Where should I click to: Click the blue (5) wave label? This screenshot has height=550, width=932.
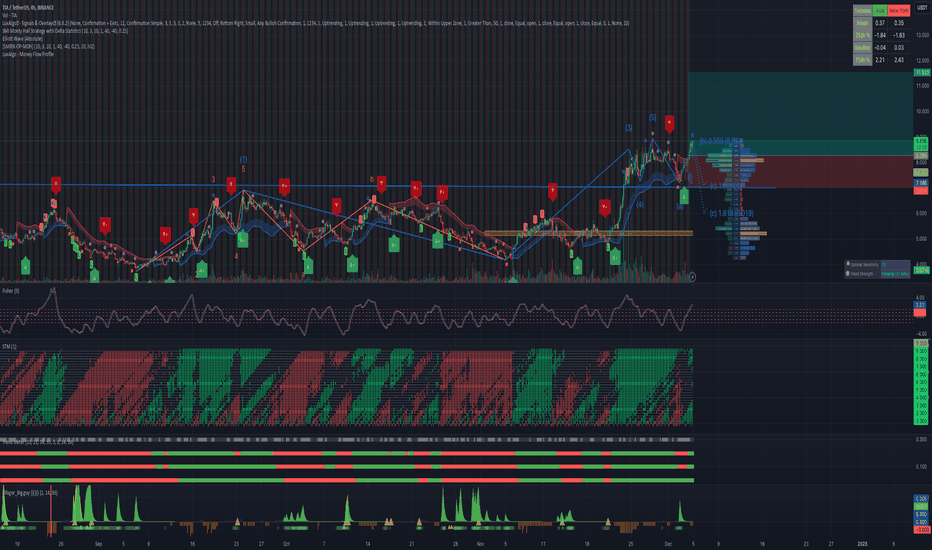tap(652, 118)
